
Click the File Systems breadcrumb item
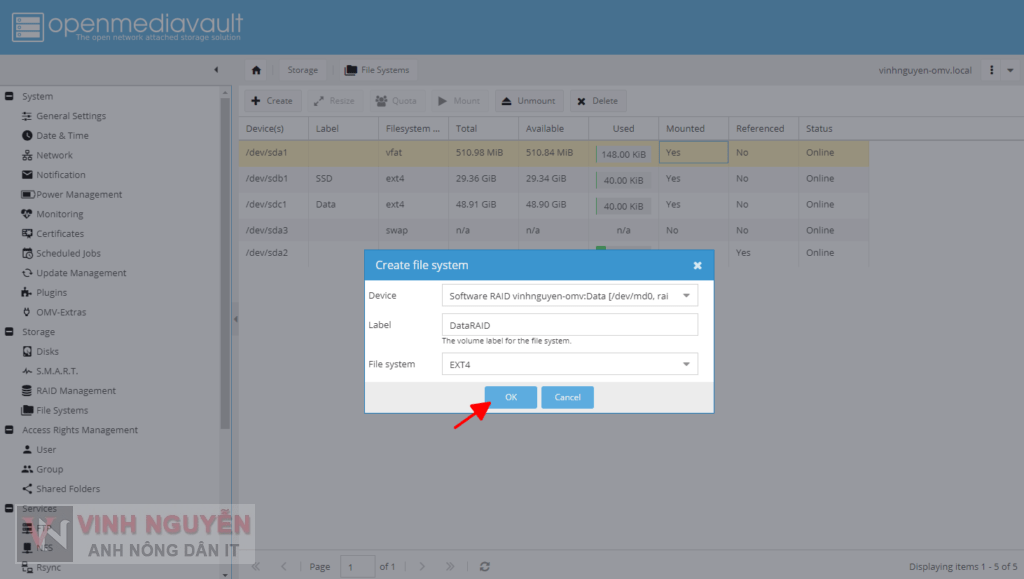click(377, 69)
